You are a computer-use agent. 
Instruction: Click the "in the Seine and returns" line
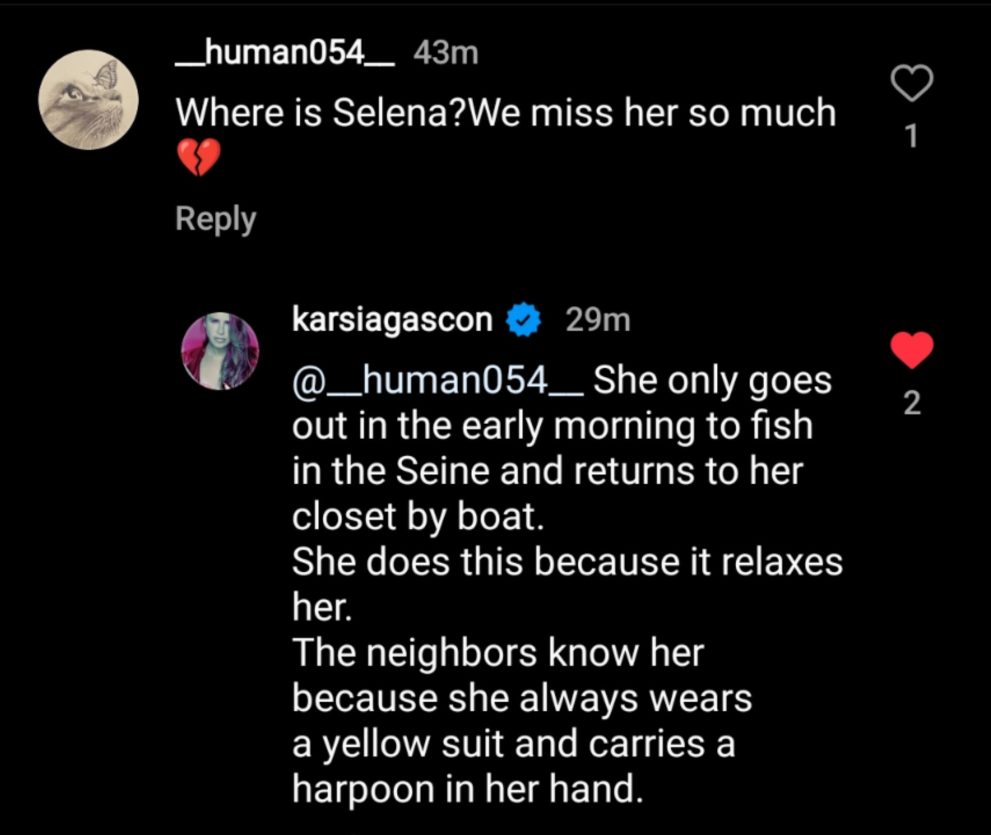click(547, 471)
